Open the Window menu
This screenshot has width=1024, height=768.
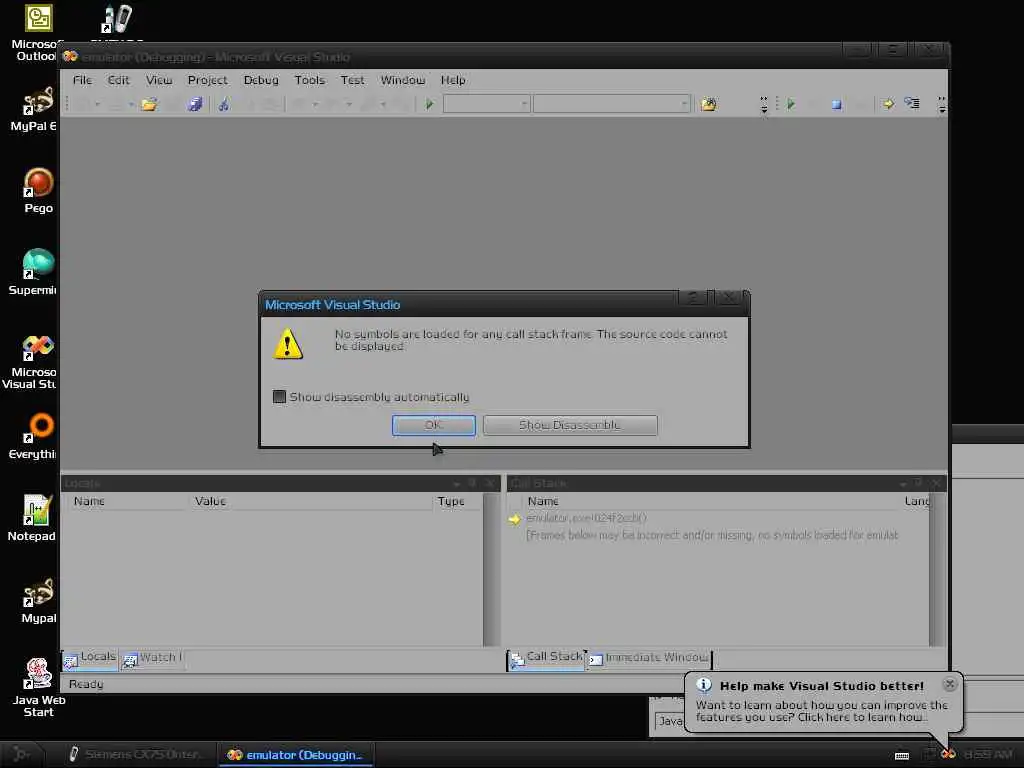pyautogui.click(x=403, y=80)
